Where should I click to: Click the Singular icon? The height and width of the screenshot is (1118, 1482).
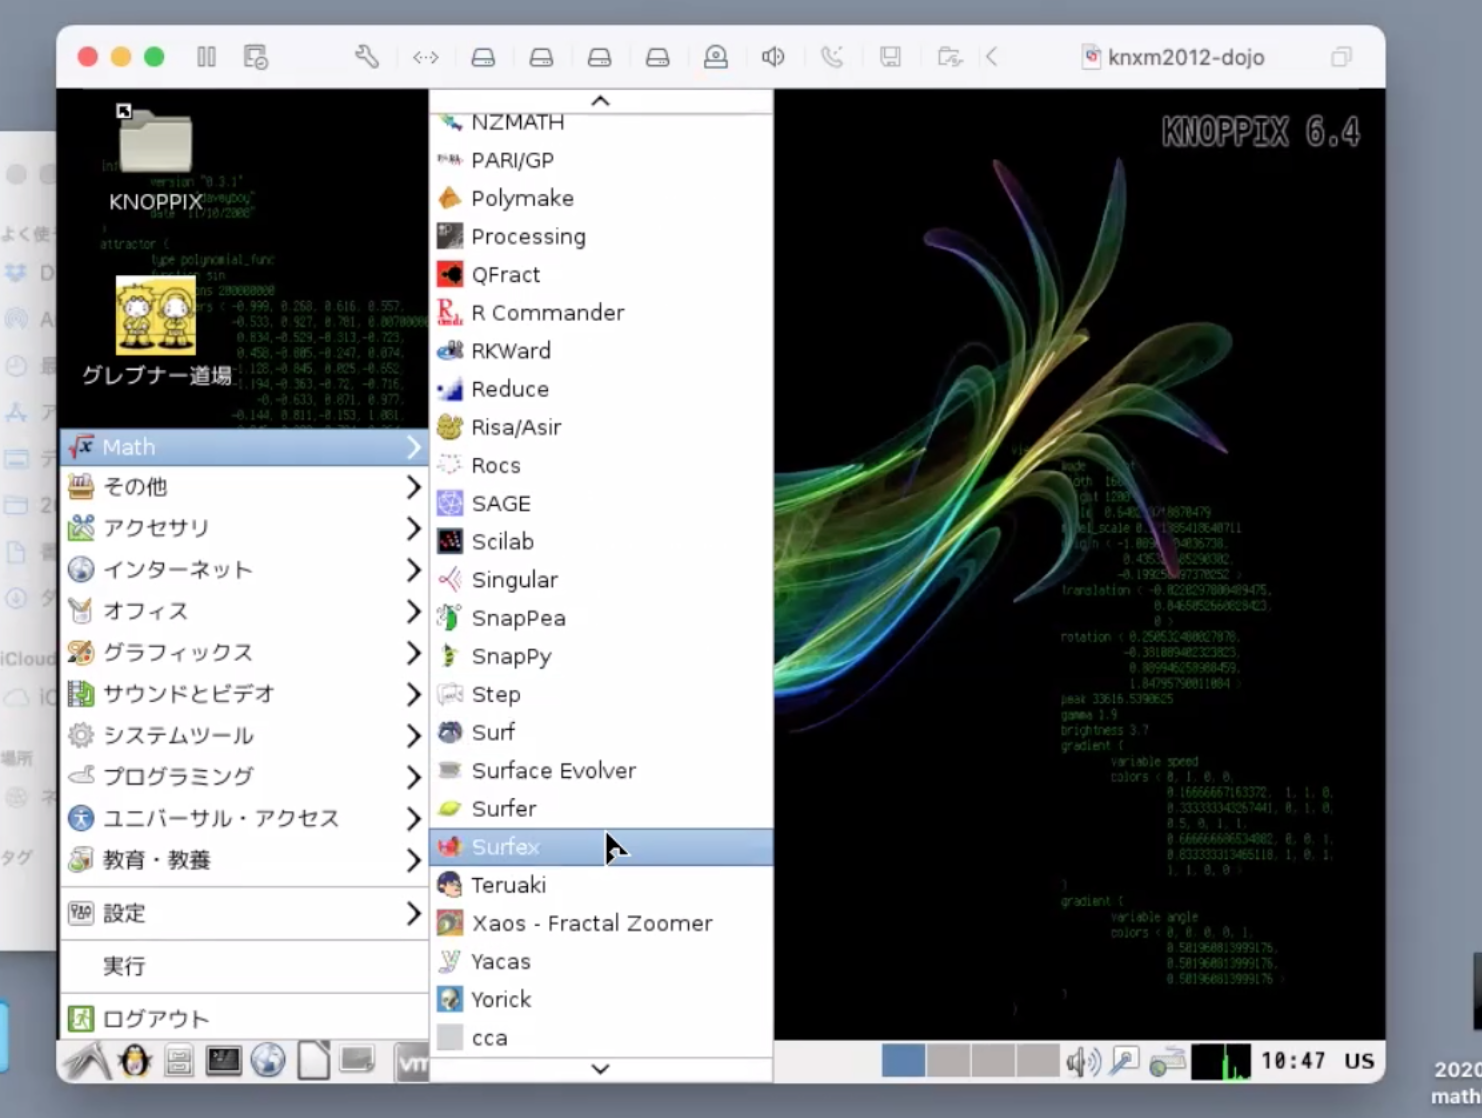point(450,579)
